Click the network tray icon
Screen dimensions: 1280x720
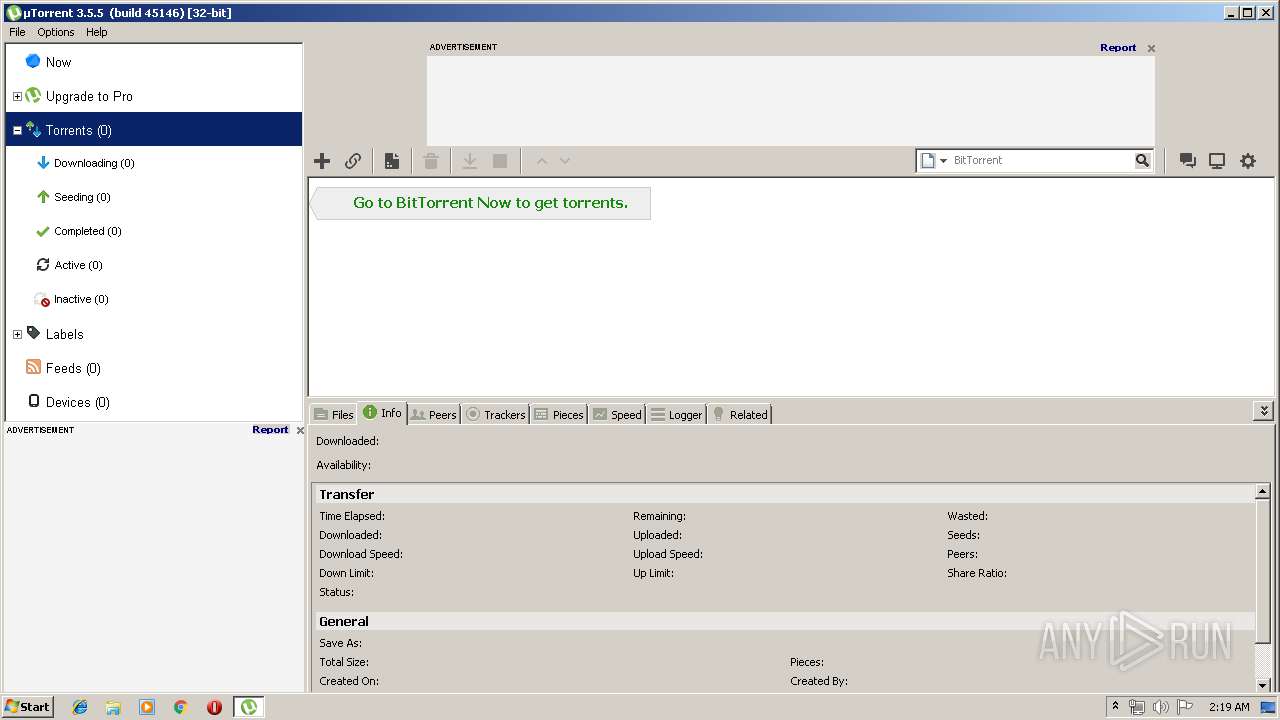(1137, 707)
